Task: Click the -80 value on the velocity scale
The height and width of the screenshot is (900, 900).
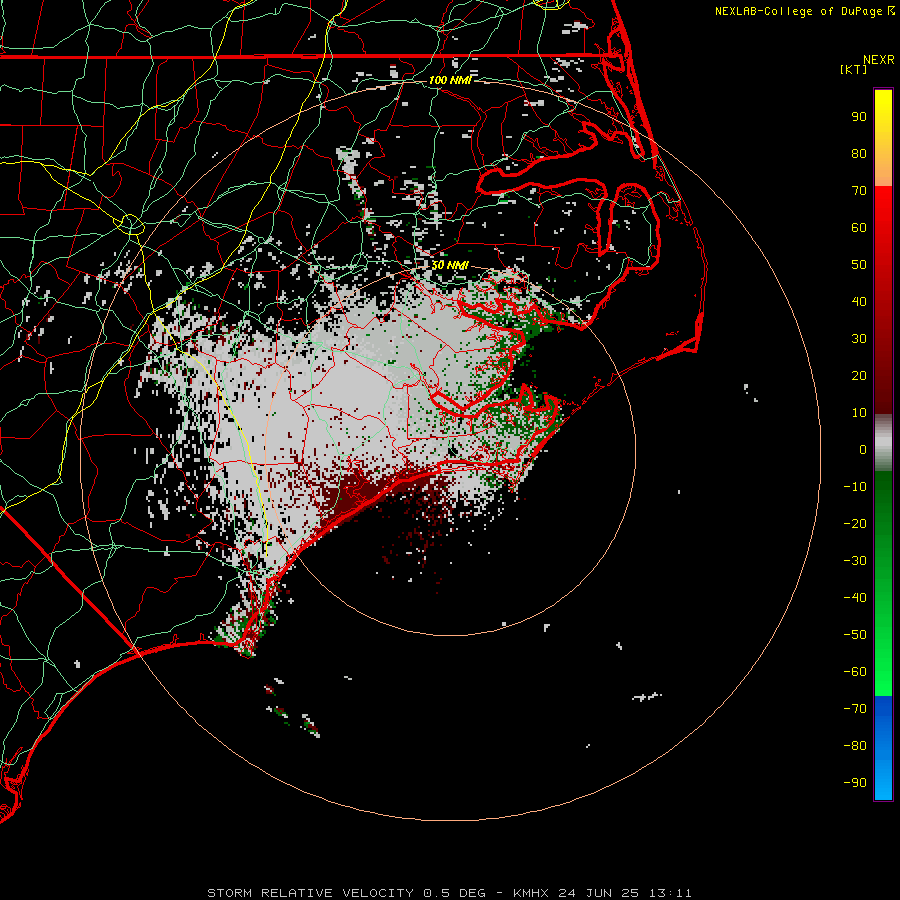Action: pyautogui.click(x=855, y=746)
